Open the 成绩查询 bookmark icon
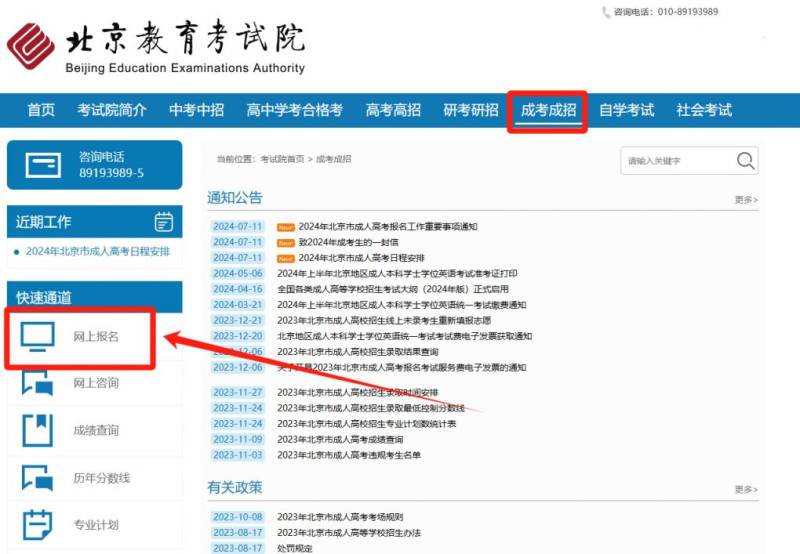 pos(38,430)
